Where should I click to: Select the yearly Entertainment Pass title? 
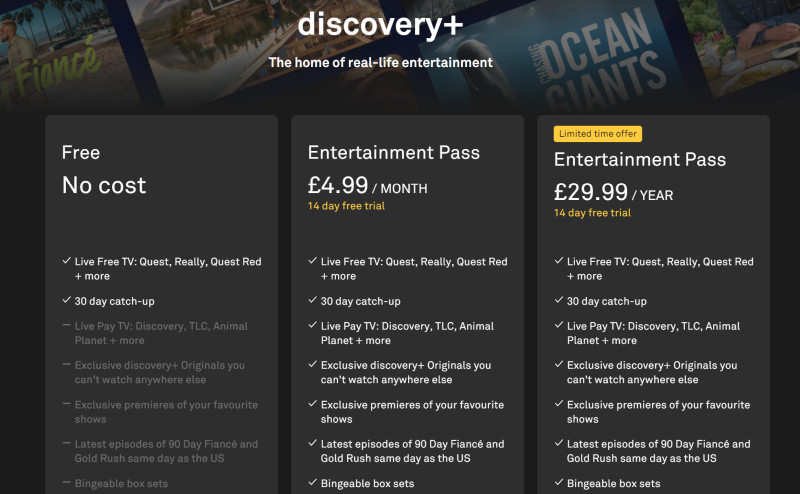(640, 159)
